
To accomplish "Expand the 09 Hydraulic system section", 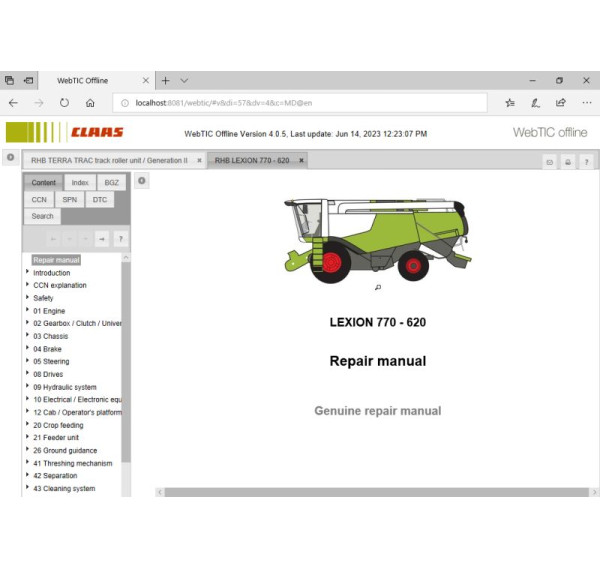I will [27, 387].
